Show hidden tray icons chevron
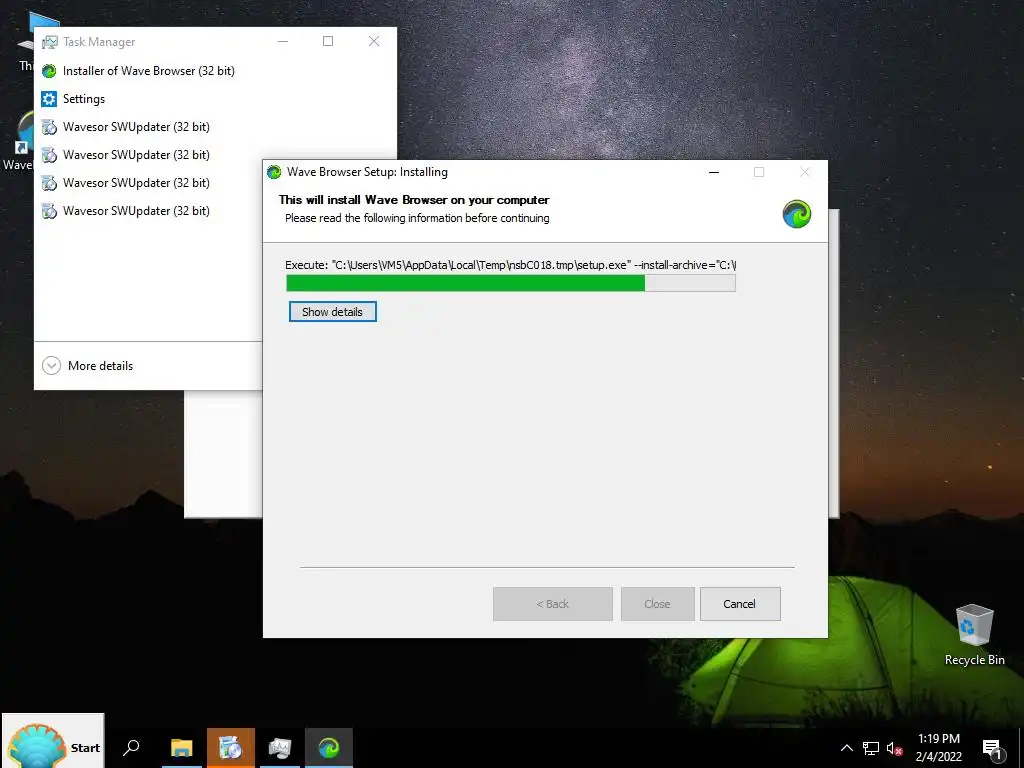Screen dimensions: 1024x768 pos(846,748)
